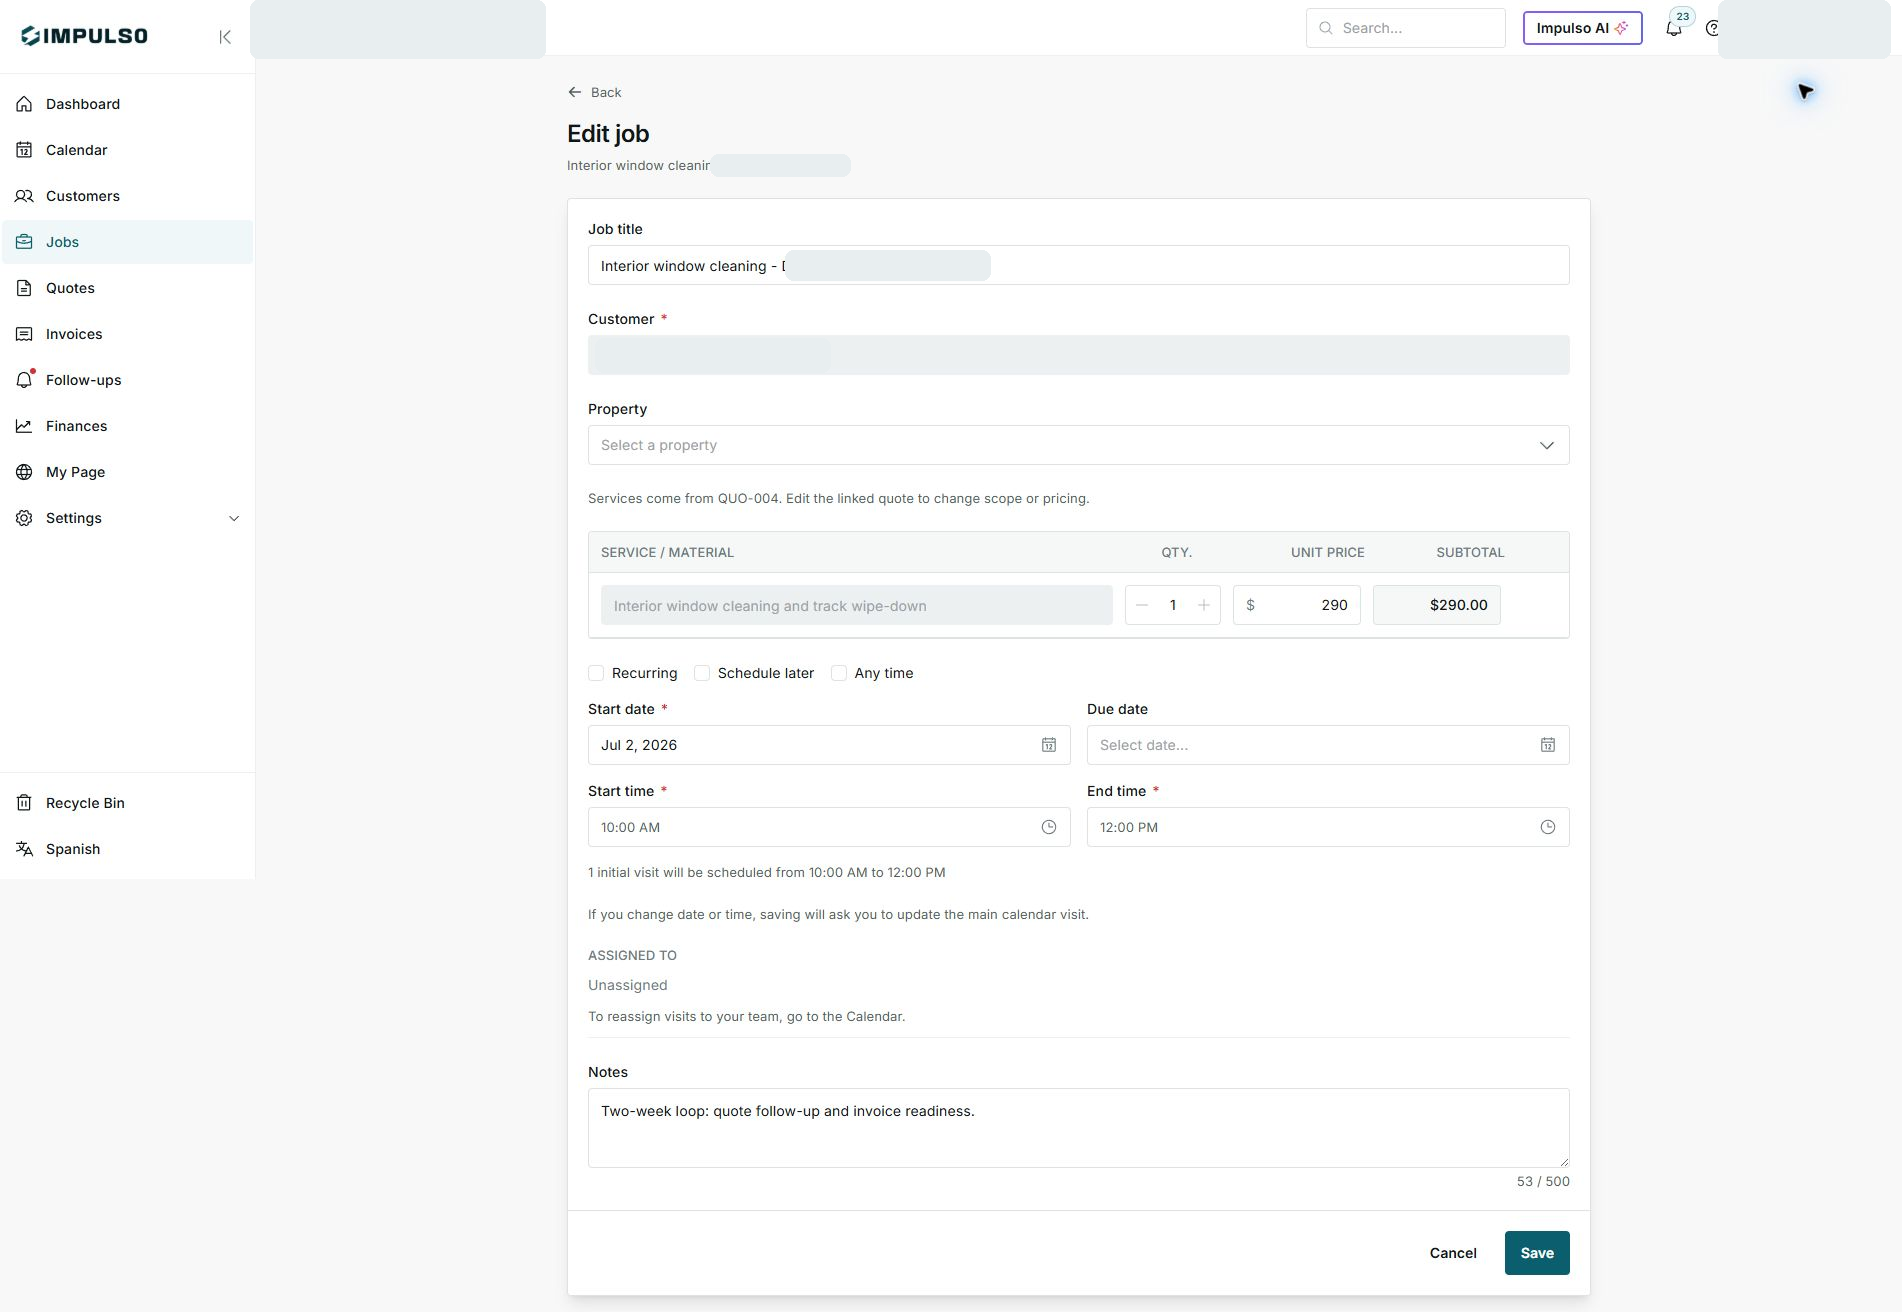Click the back arrow icon
This screenshot has width=1902, height=1312.
point(575,92)
